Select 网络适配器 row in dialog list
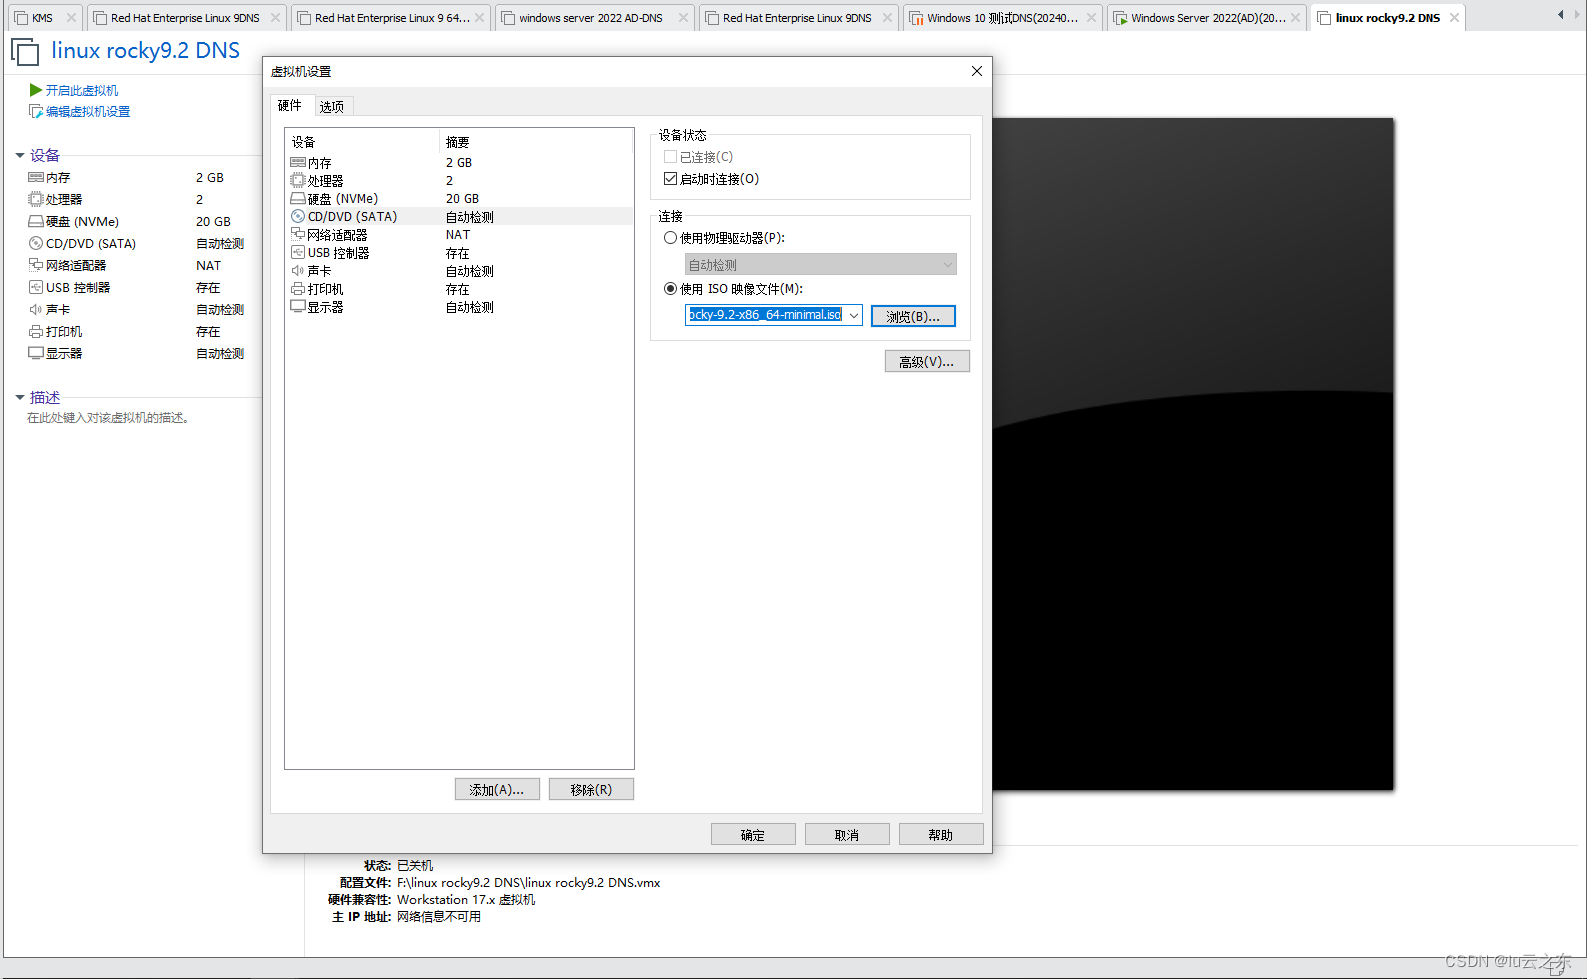The height and width of the screenshot is (979, 1587). [x=459, y=234]
